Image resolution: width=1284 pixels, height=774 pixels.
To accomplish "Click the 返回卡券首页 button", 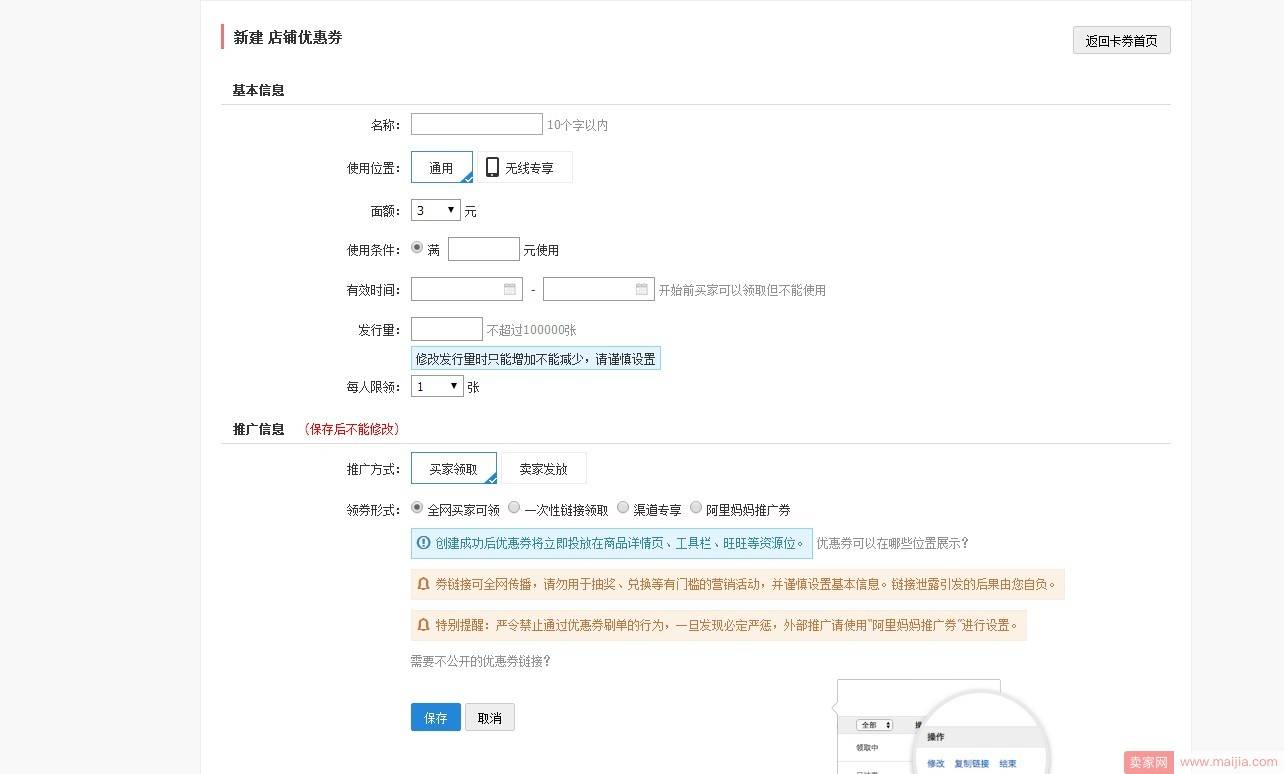I will pos(1121,41).
